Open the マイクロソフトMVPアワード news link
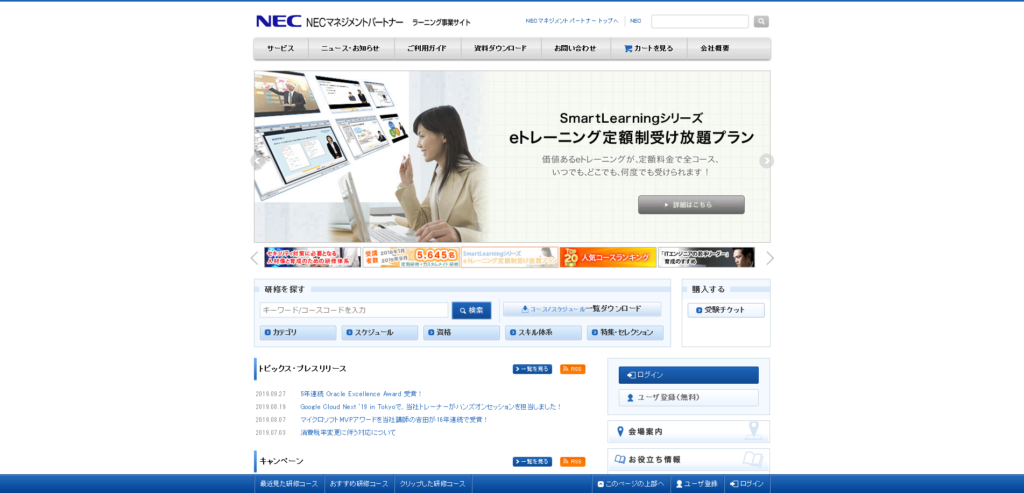1024x493 pixels. (x=394, y=420)
